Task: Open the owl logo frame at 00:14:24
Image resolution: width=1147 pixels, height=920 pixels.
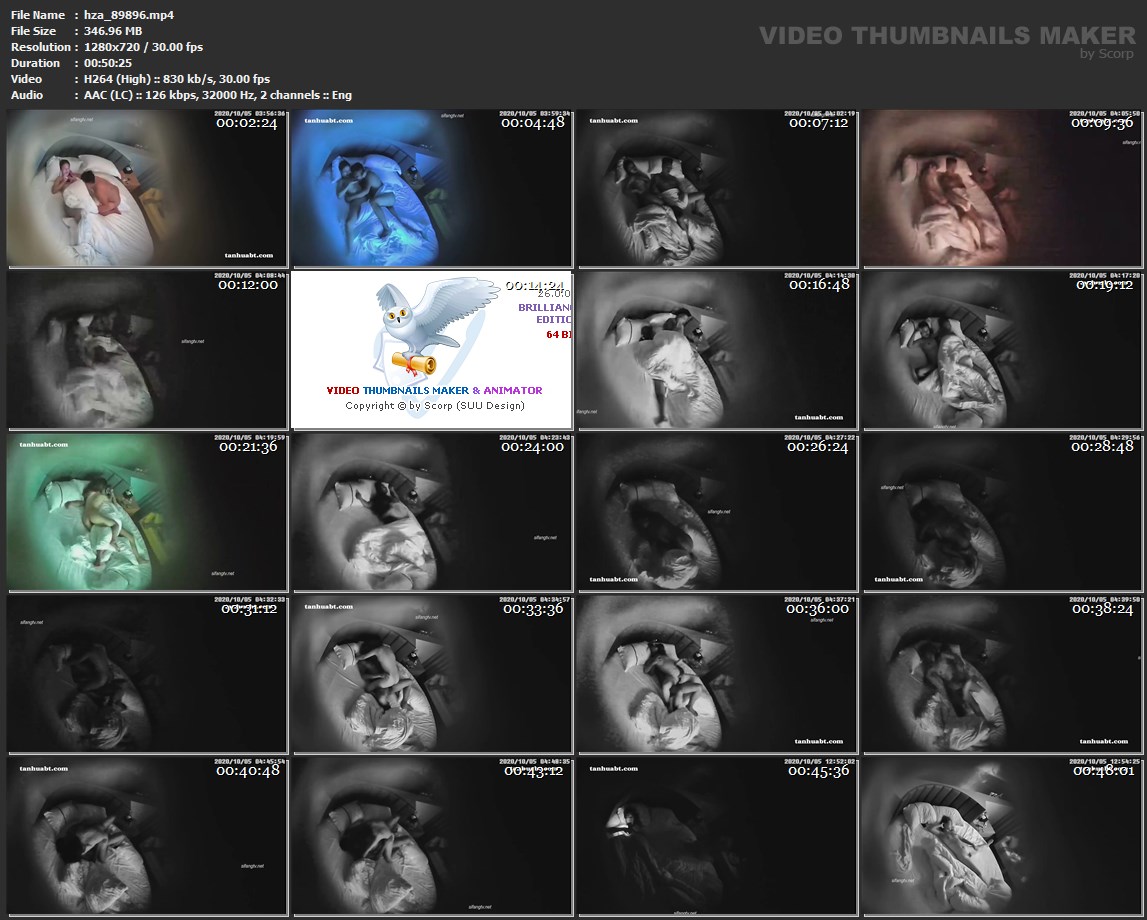Action: [x=432, y=350]
